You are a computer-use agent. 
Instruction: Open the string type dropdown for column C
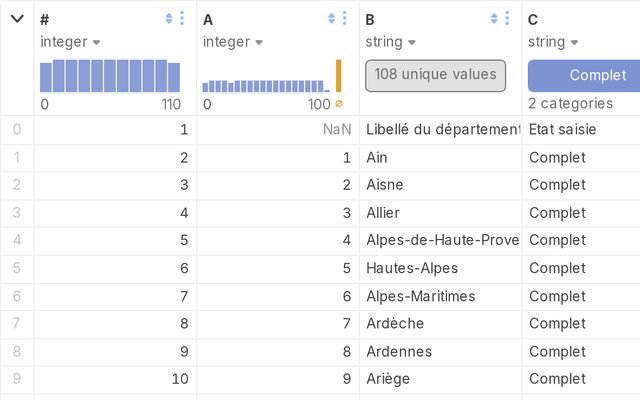point(553,42)
